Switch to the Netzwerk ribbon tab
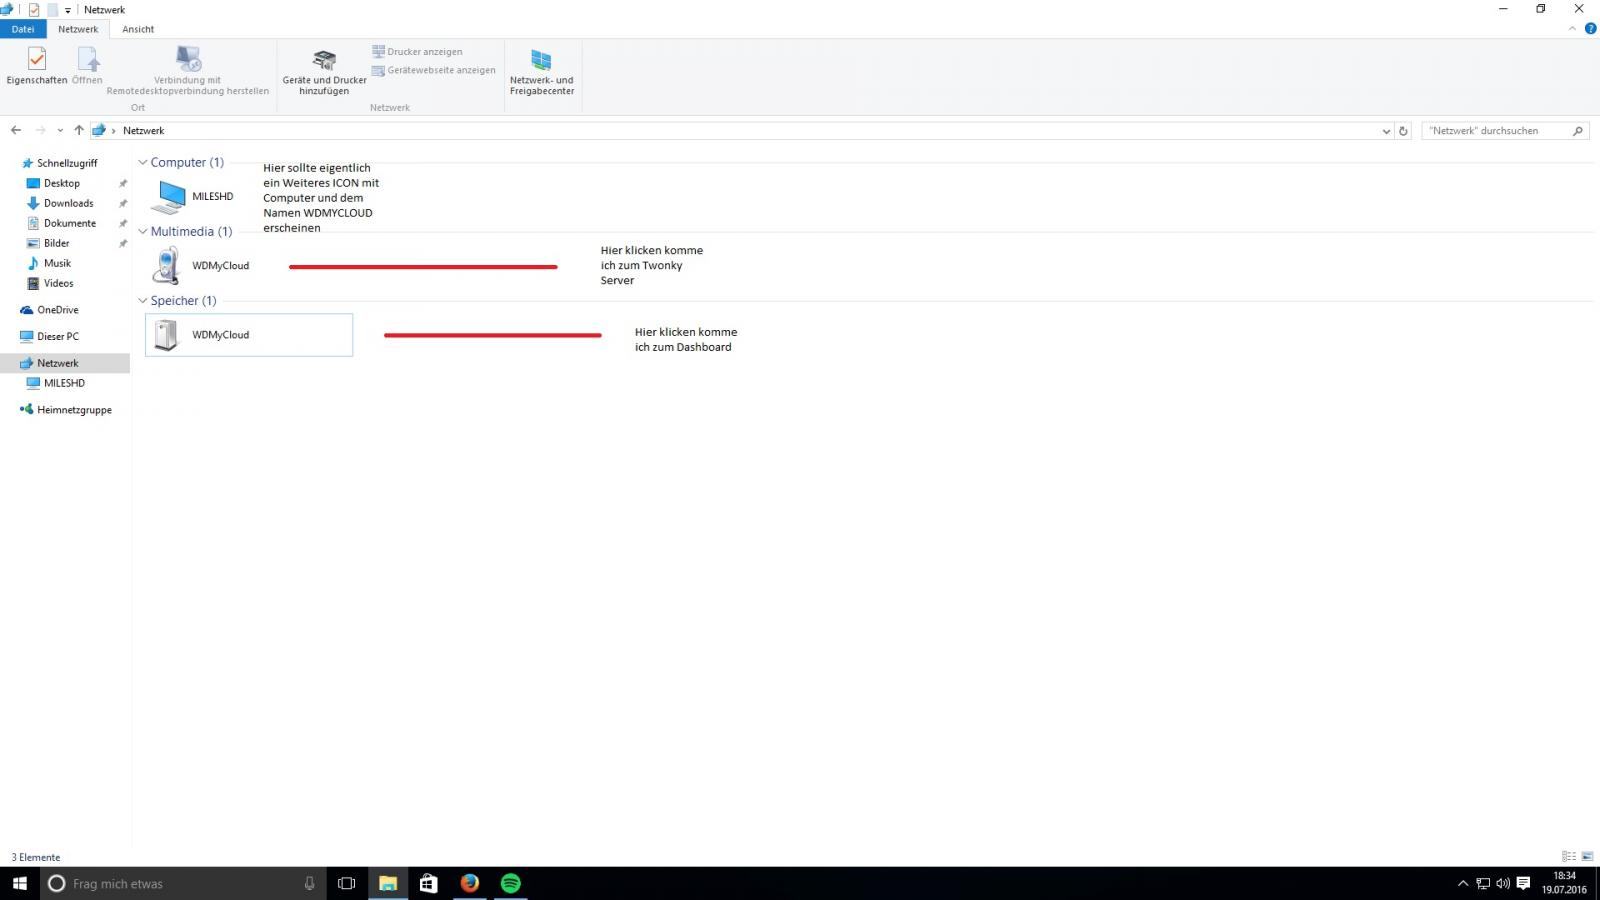Viewport: 1600px width, 900px height. (x=78, y=29)
